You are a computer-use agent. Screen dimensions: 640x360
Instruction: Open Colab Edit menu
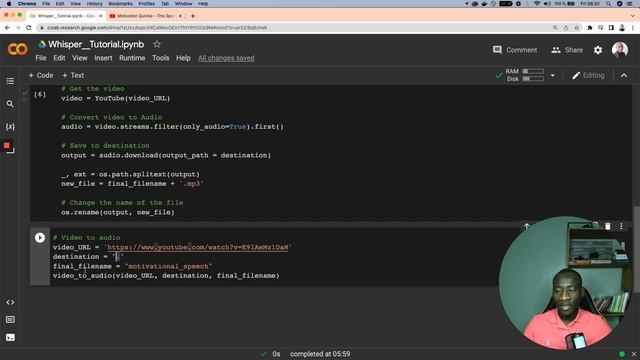pos(59,58)
